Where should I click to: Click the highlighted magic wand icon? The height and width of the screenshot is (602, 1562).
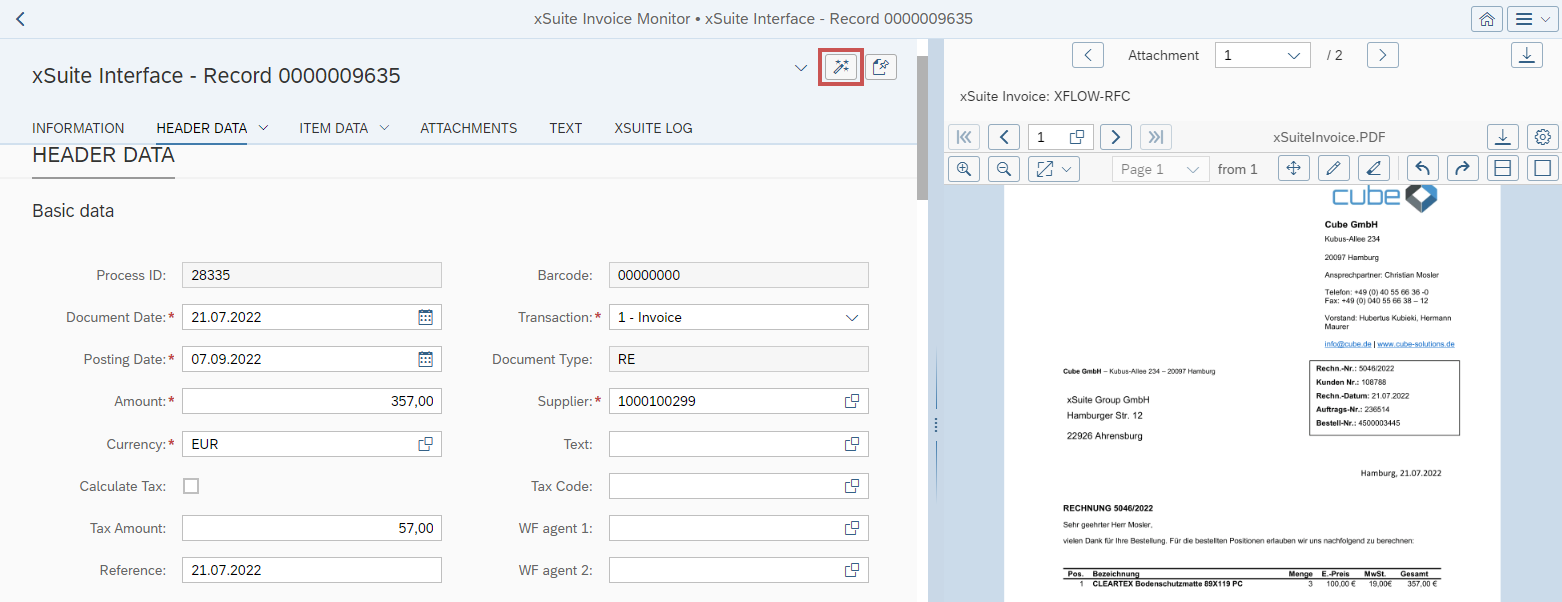click(x=840, y=67)
